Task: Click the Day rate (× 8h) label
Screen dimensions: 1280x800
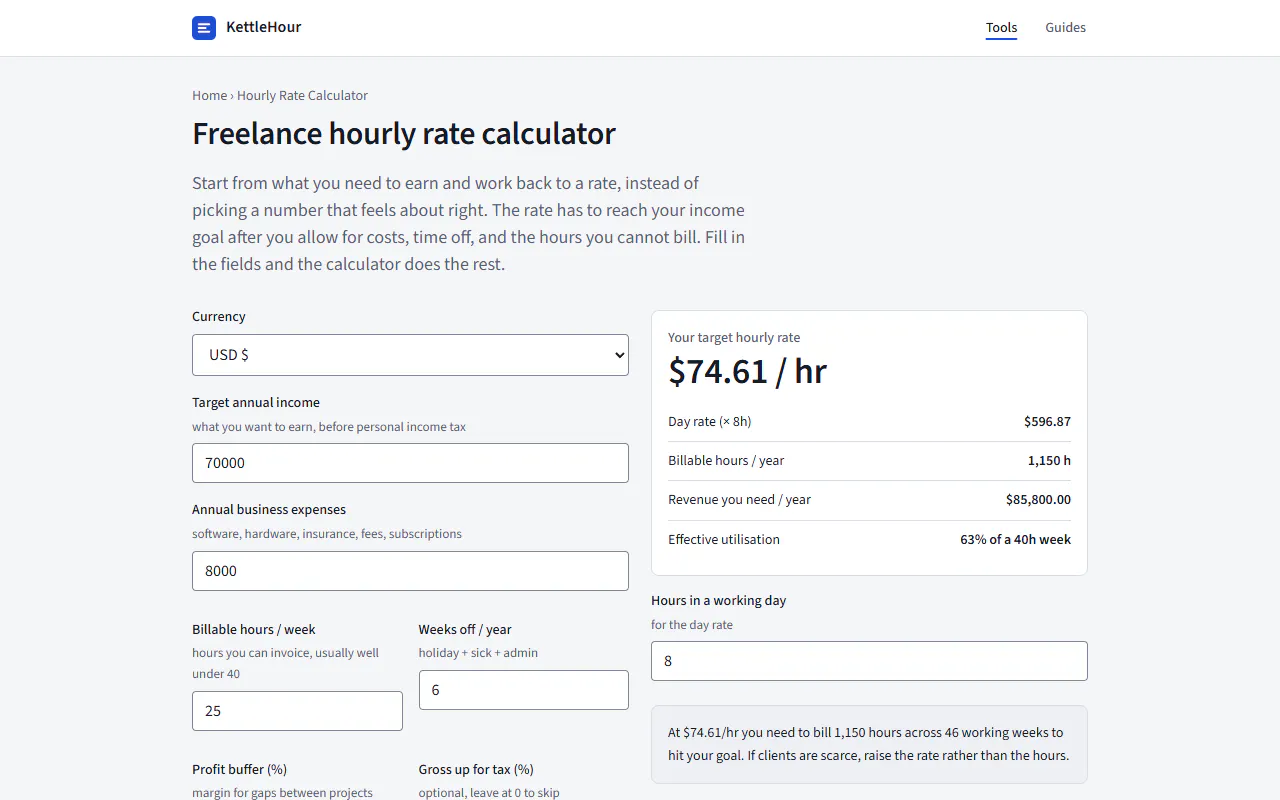Action: point(709,422)
